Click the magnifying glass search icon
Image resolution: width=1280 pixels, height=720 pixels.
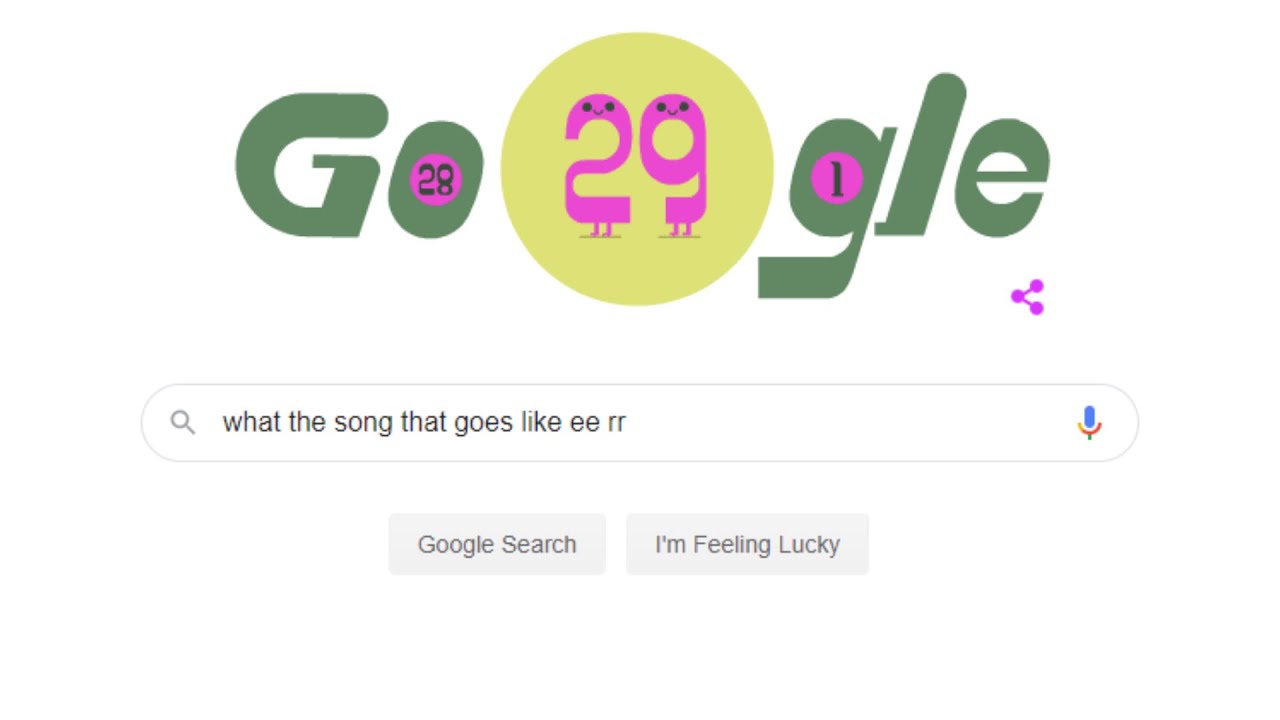pos(182,422)
